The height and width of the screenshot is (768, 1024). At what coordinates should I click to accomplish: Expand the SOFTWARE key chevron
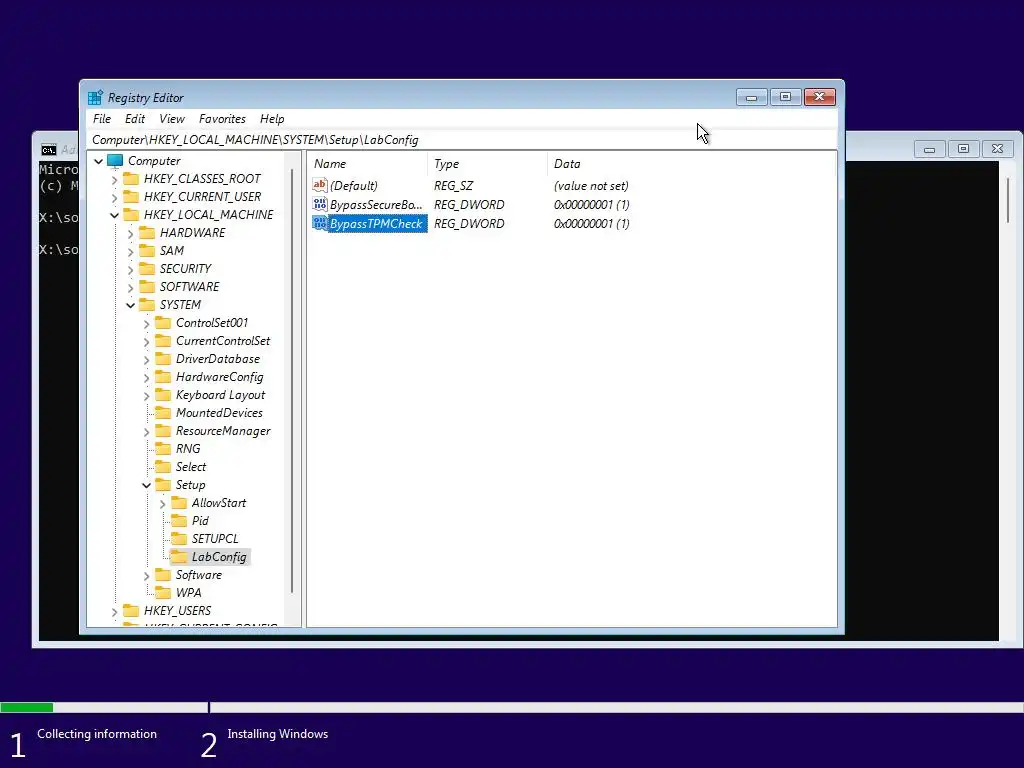[131, 287]
